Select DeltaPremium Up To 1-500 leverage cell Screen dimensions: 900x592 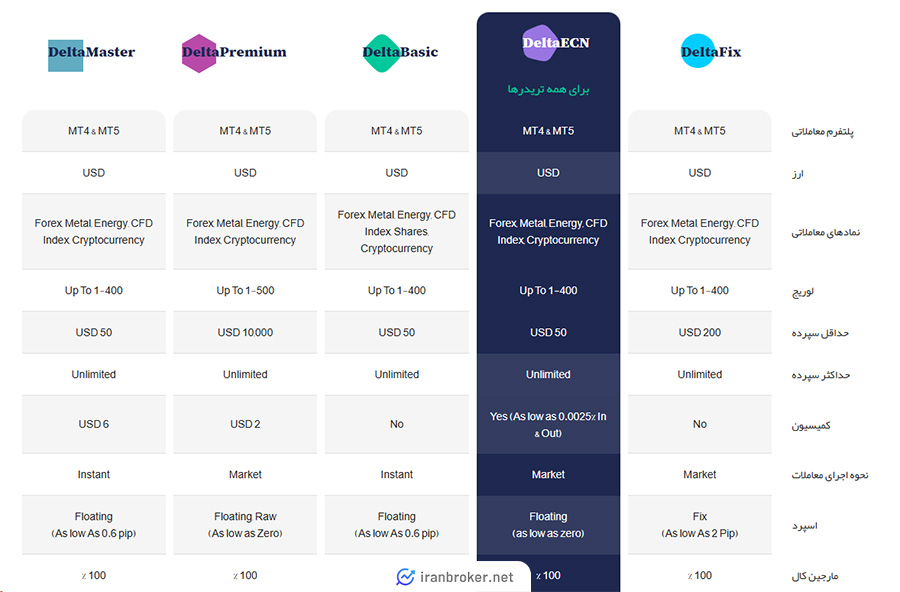245,291
